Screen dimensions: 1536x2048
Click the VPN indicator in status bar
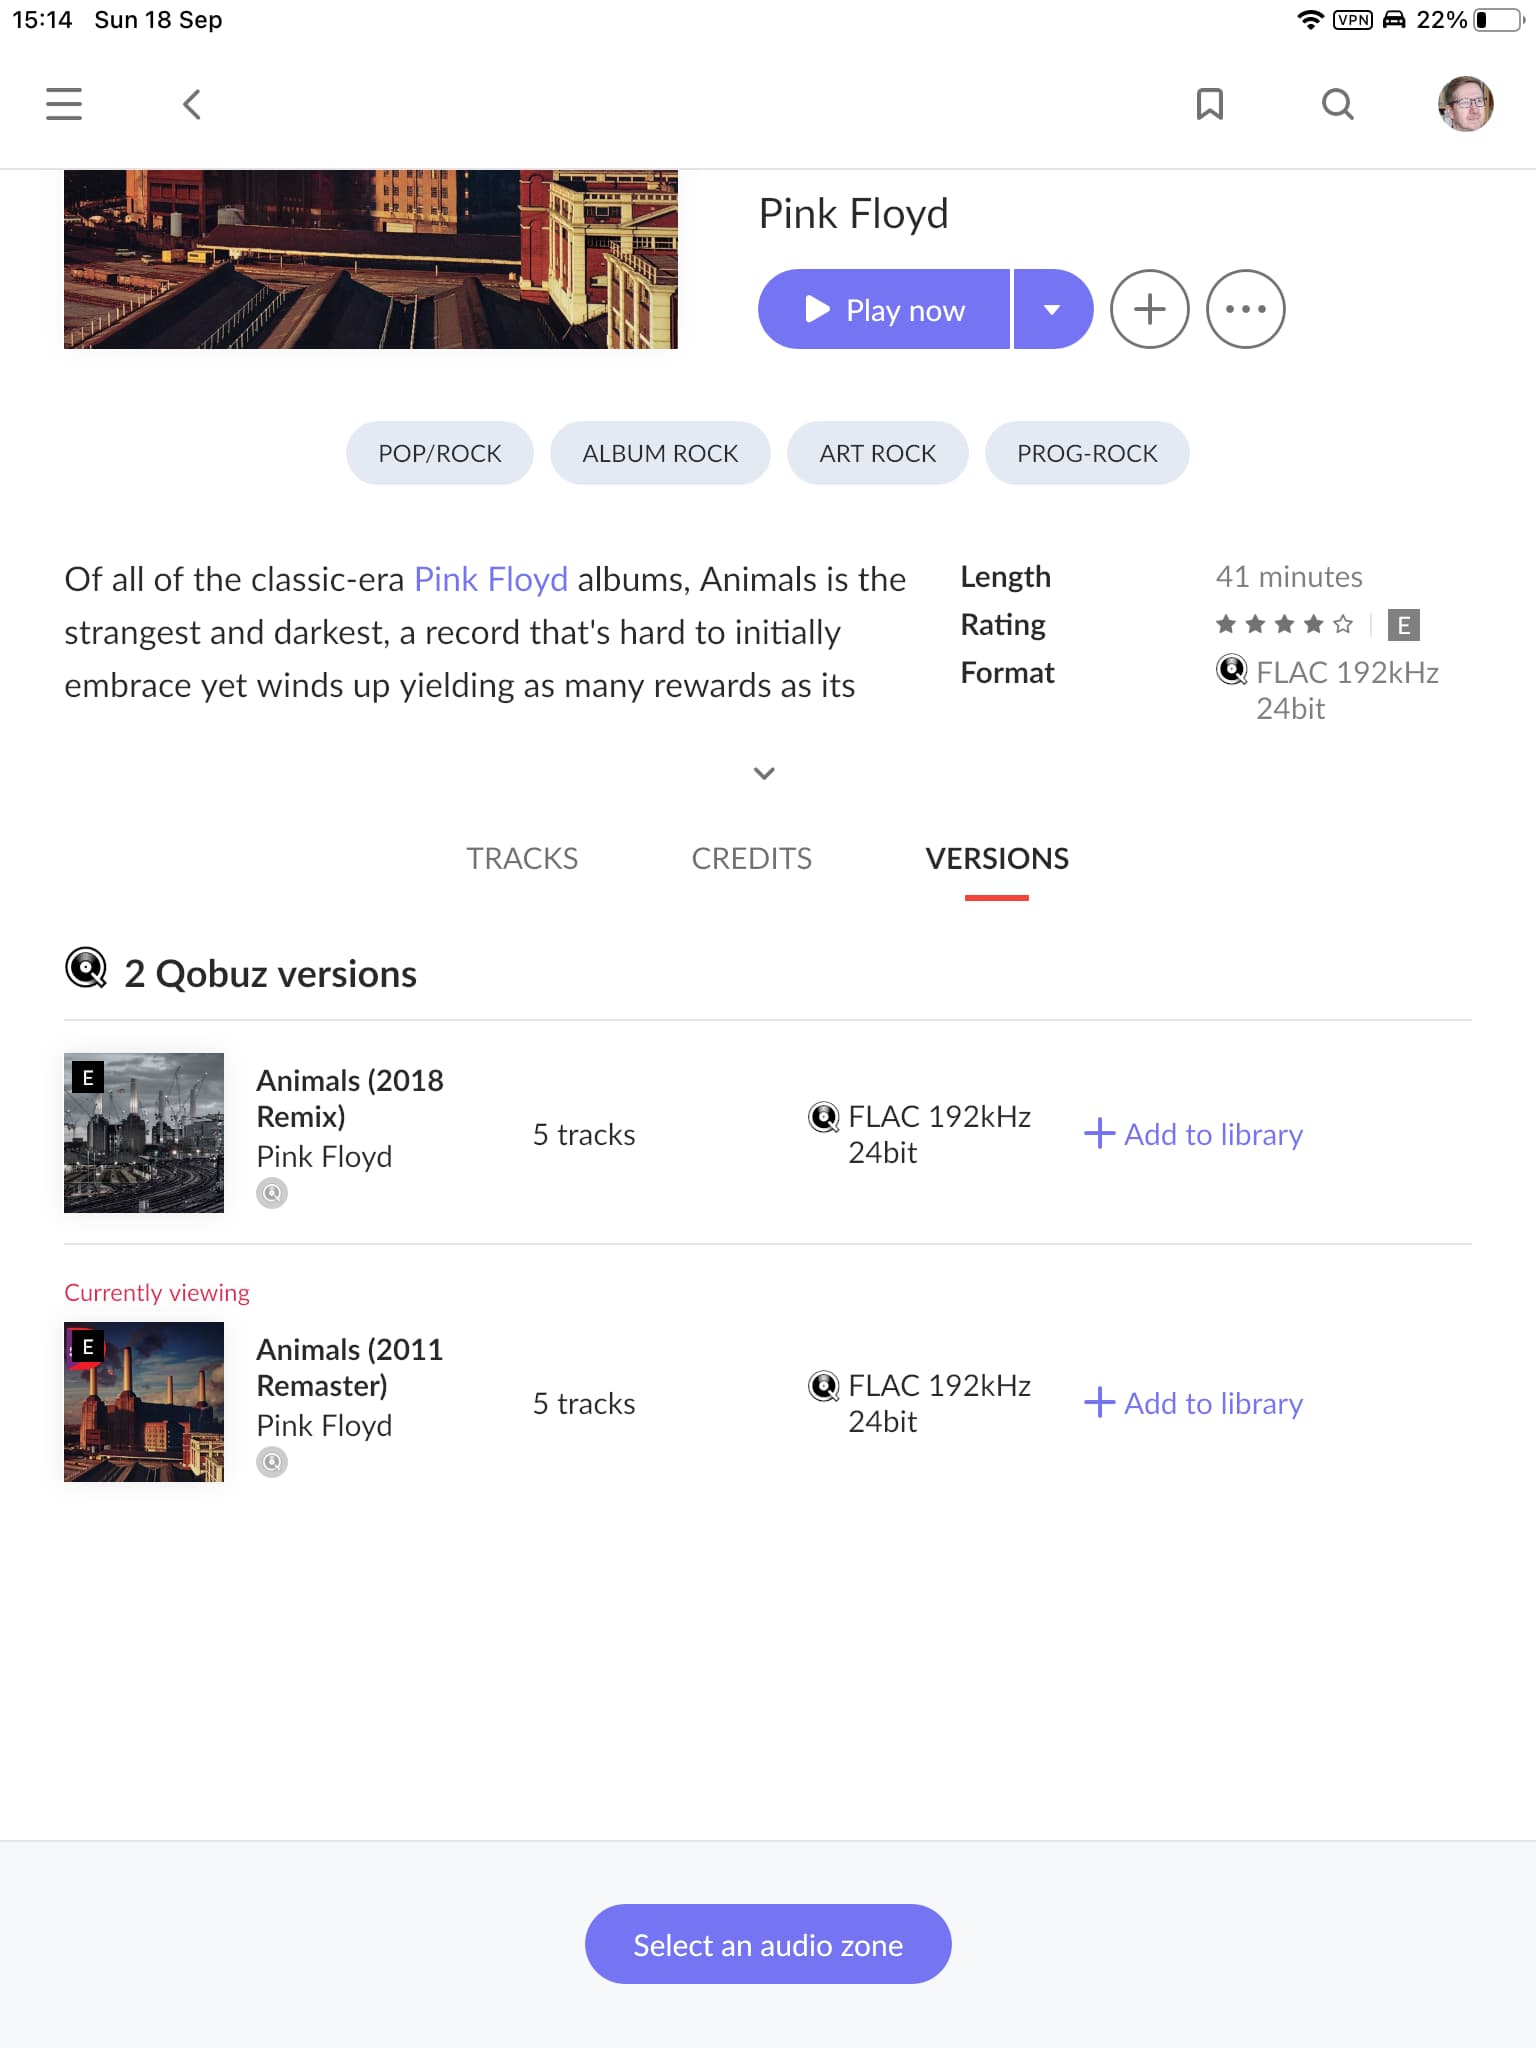coord(1353,20)
